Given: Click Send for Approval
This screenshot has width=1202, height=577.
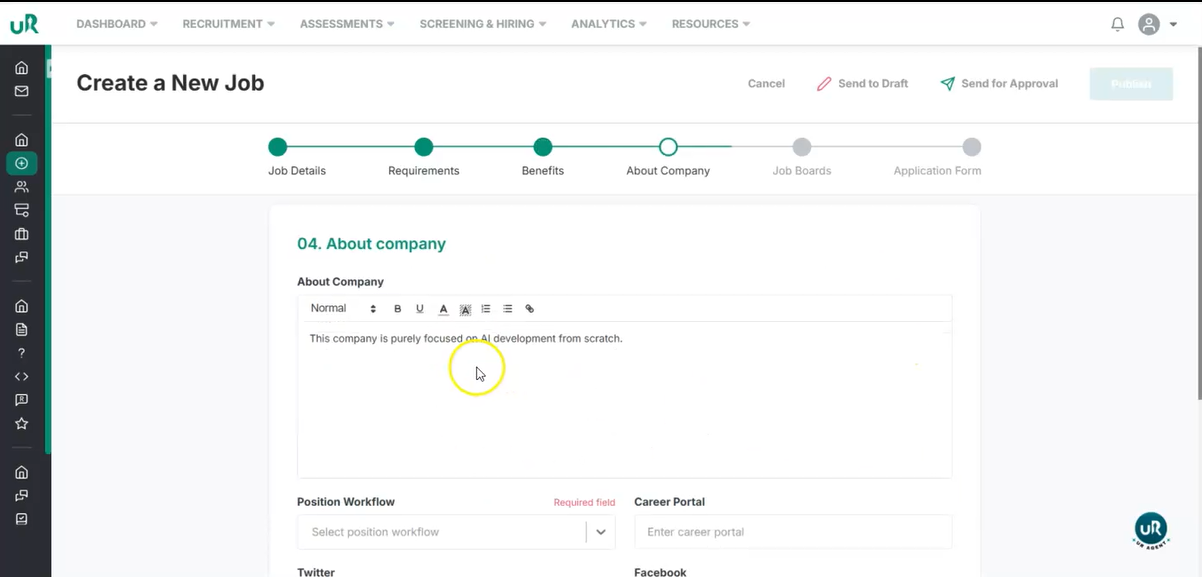Looking at the screenshot, I should (x=999, y=84).
